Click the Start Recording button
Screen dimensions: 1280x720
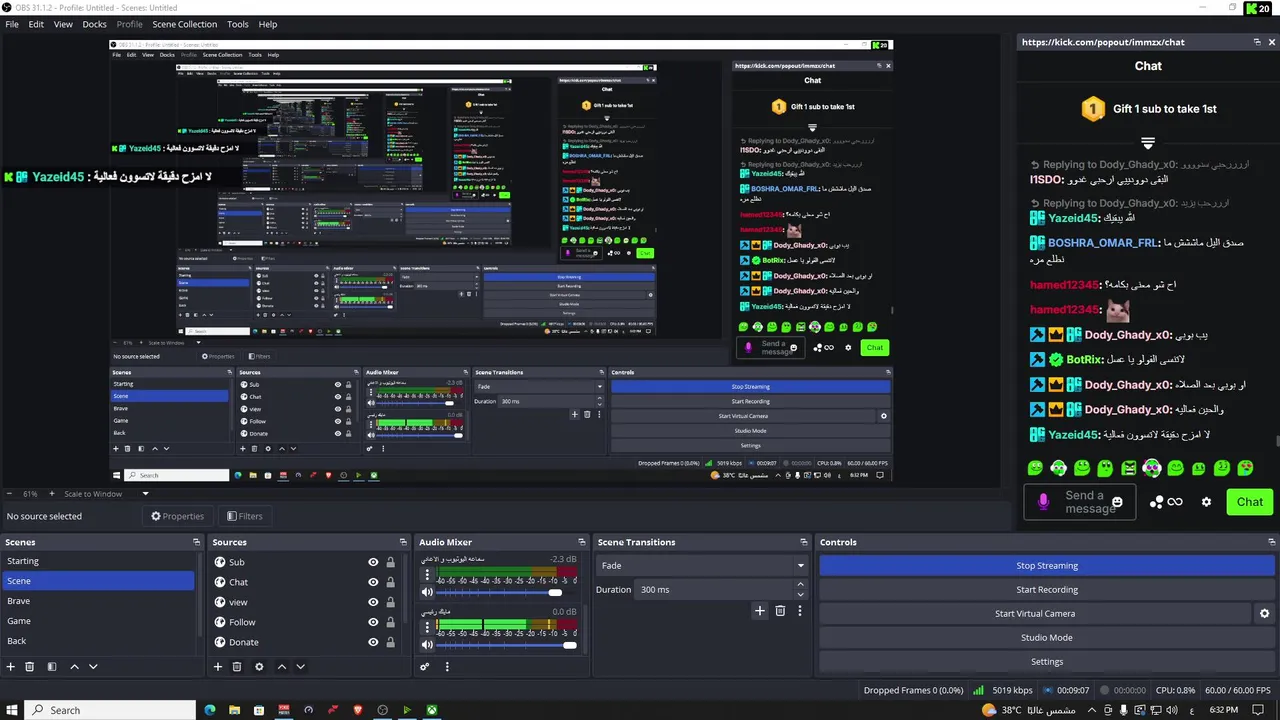(1047, 590)
